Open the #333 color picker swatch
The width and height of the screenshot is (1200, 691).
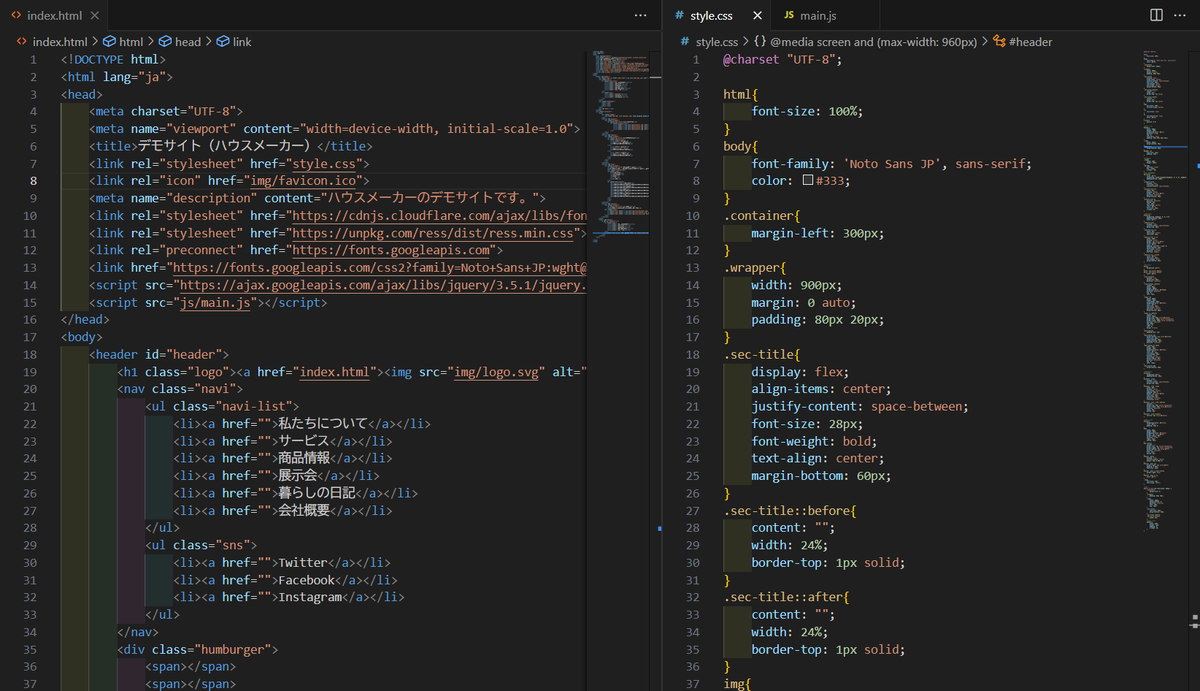[x=808, y=181]
